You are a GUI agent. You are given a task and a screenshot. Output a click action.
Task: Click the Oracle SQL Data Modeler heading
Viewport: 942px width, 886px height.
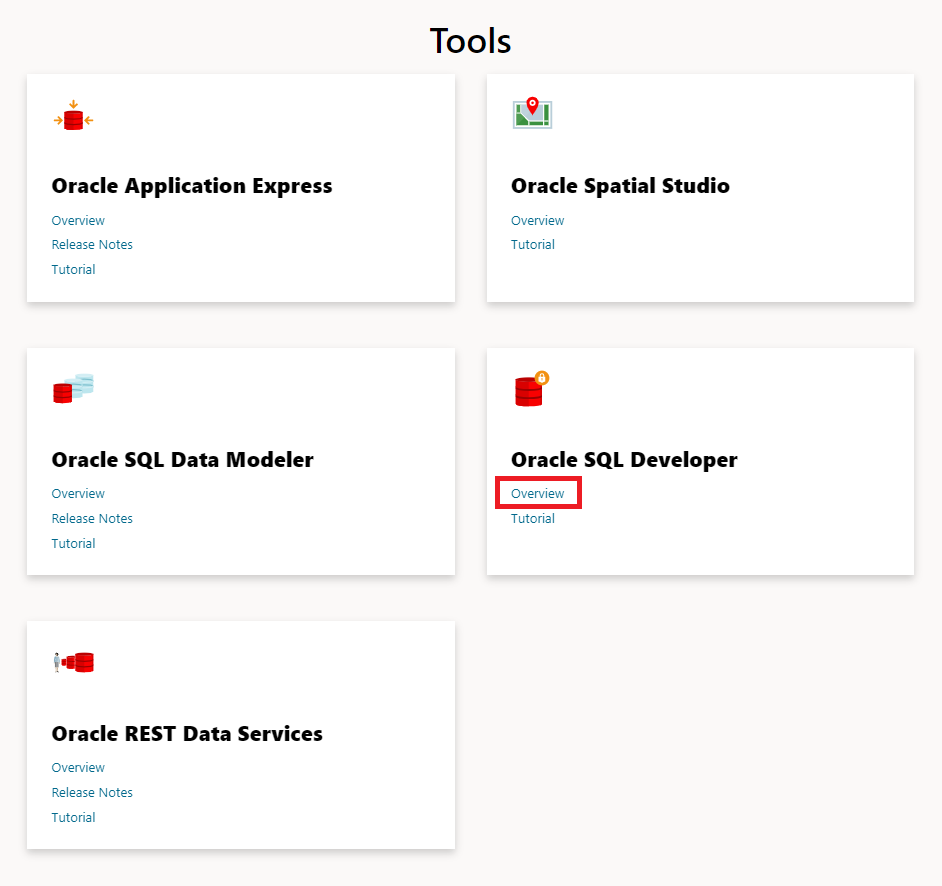pos(183,460)
